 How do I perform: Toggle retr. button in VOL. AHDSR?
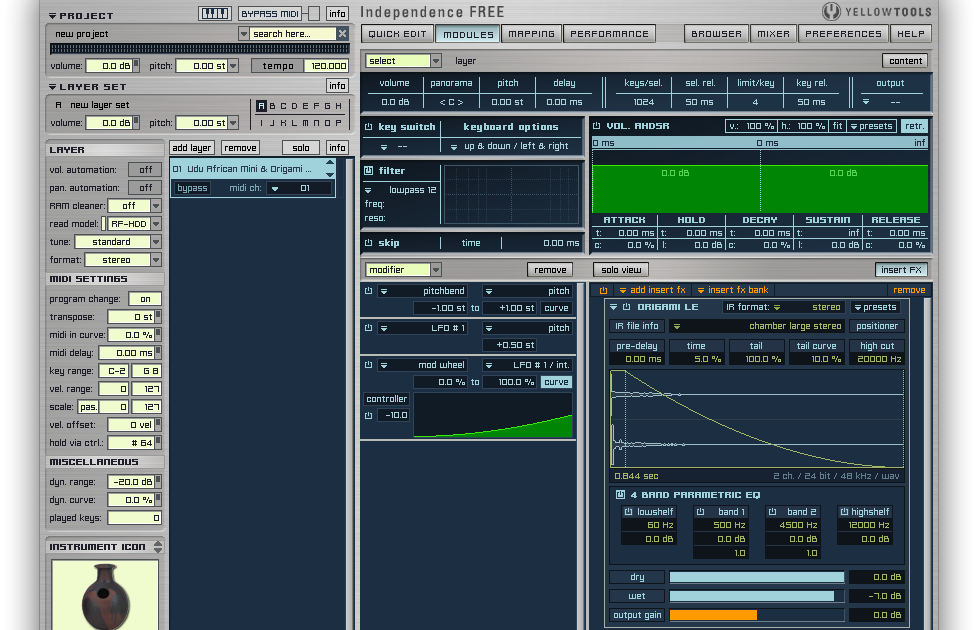(x=914, y=126)
